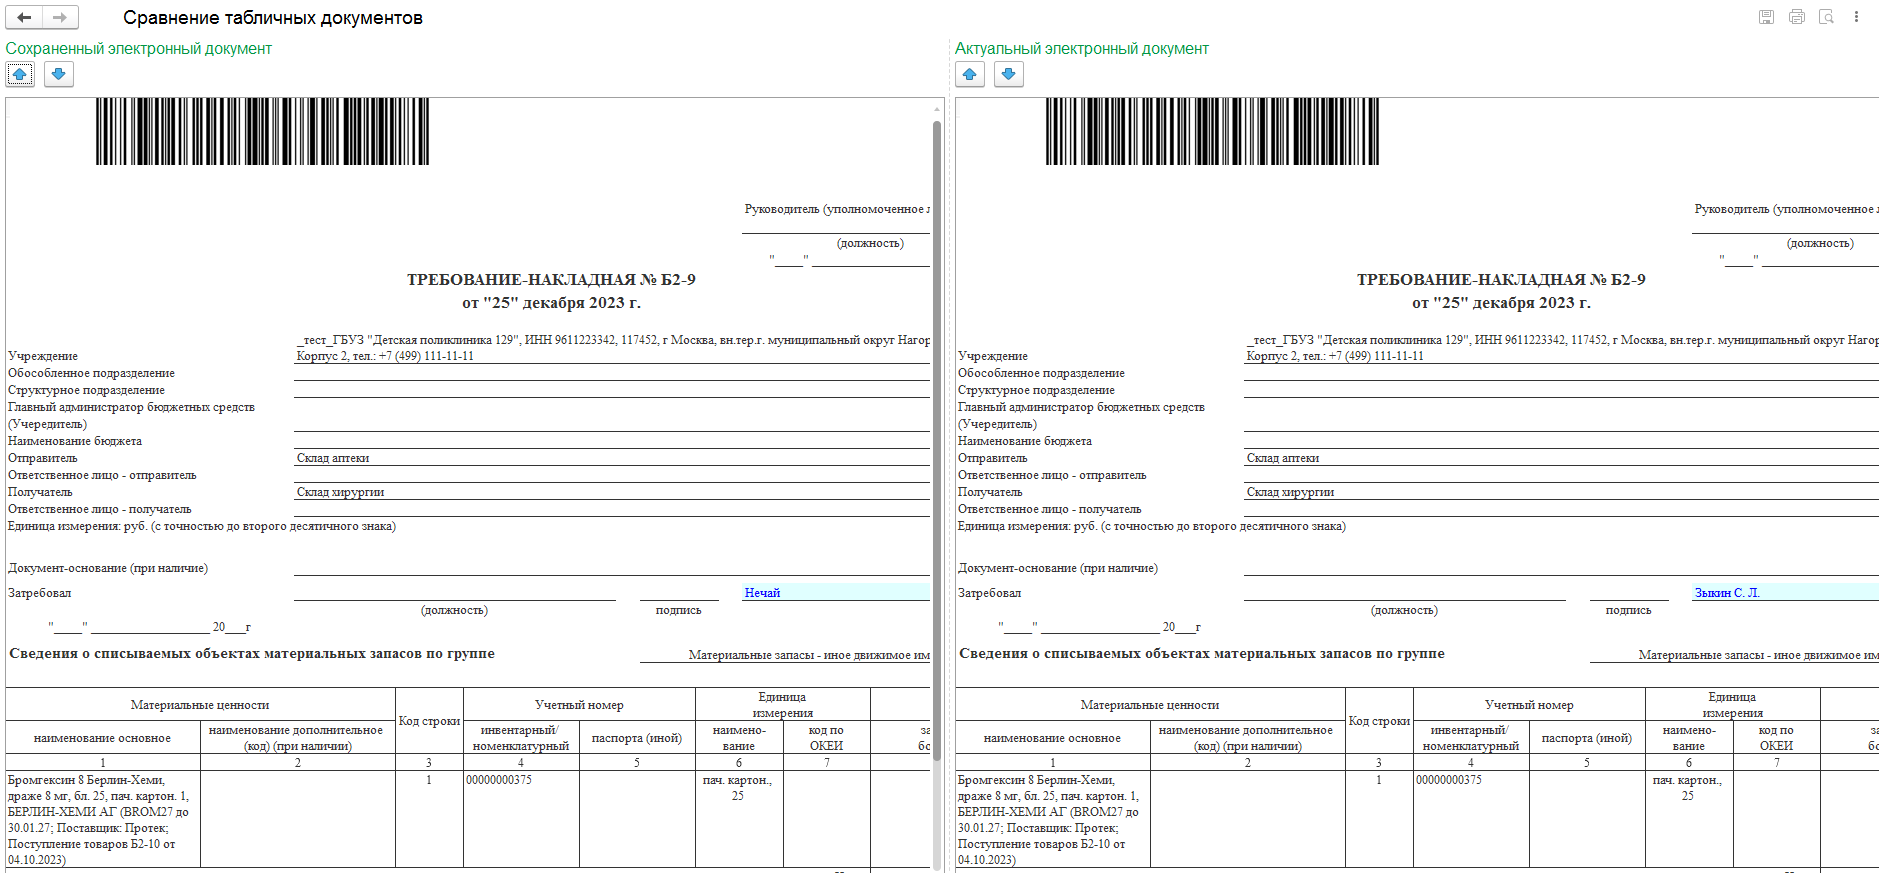Click 'Бромгексин 8 Берлин-Хеми' cell in left table

pos(103,818)
